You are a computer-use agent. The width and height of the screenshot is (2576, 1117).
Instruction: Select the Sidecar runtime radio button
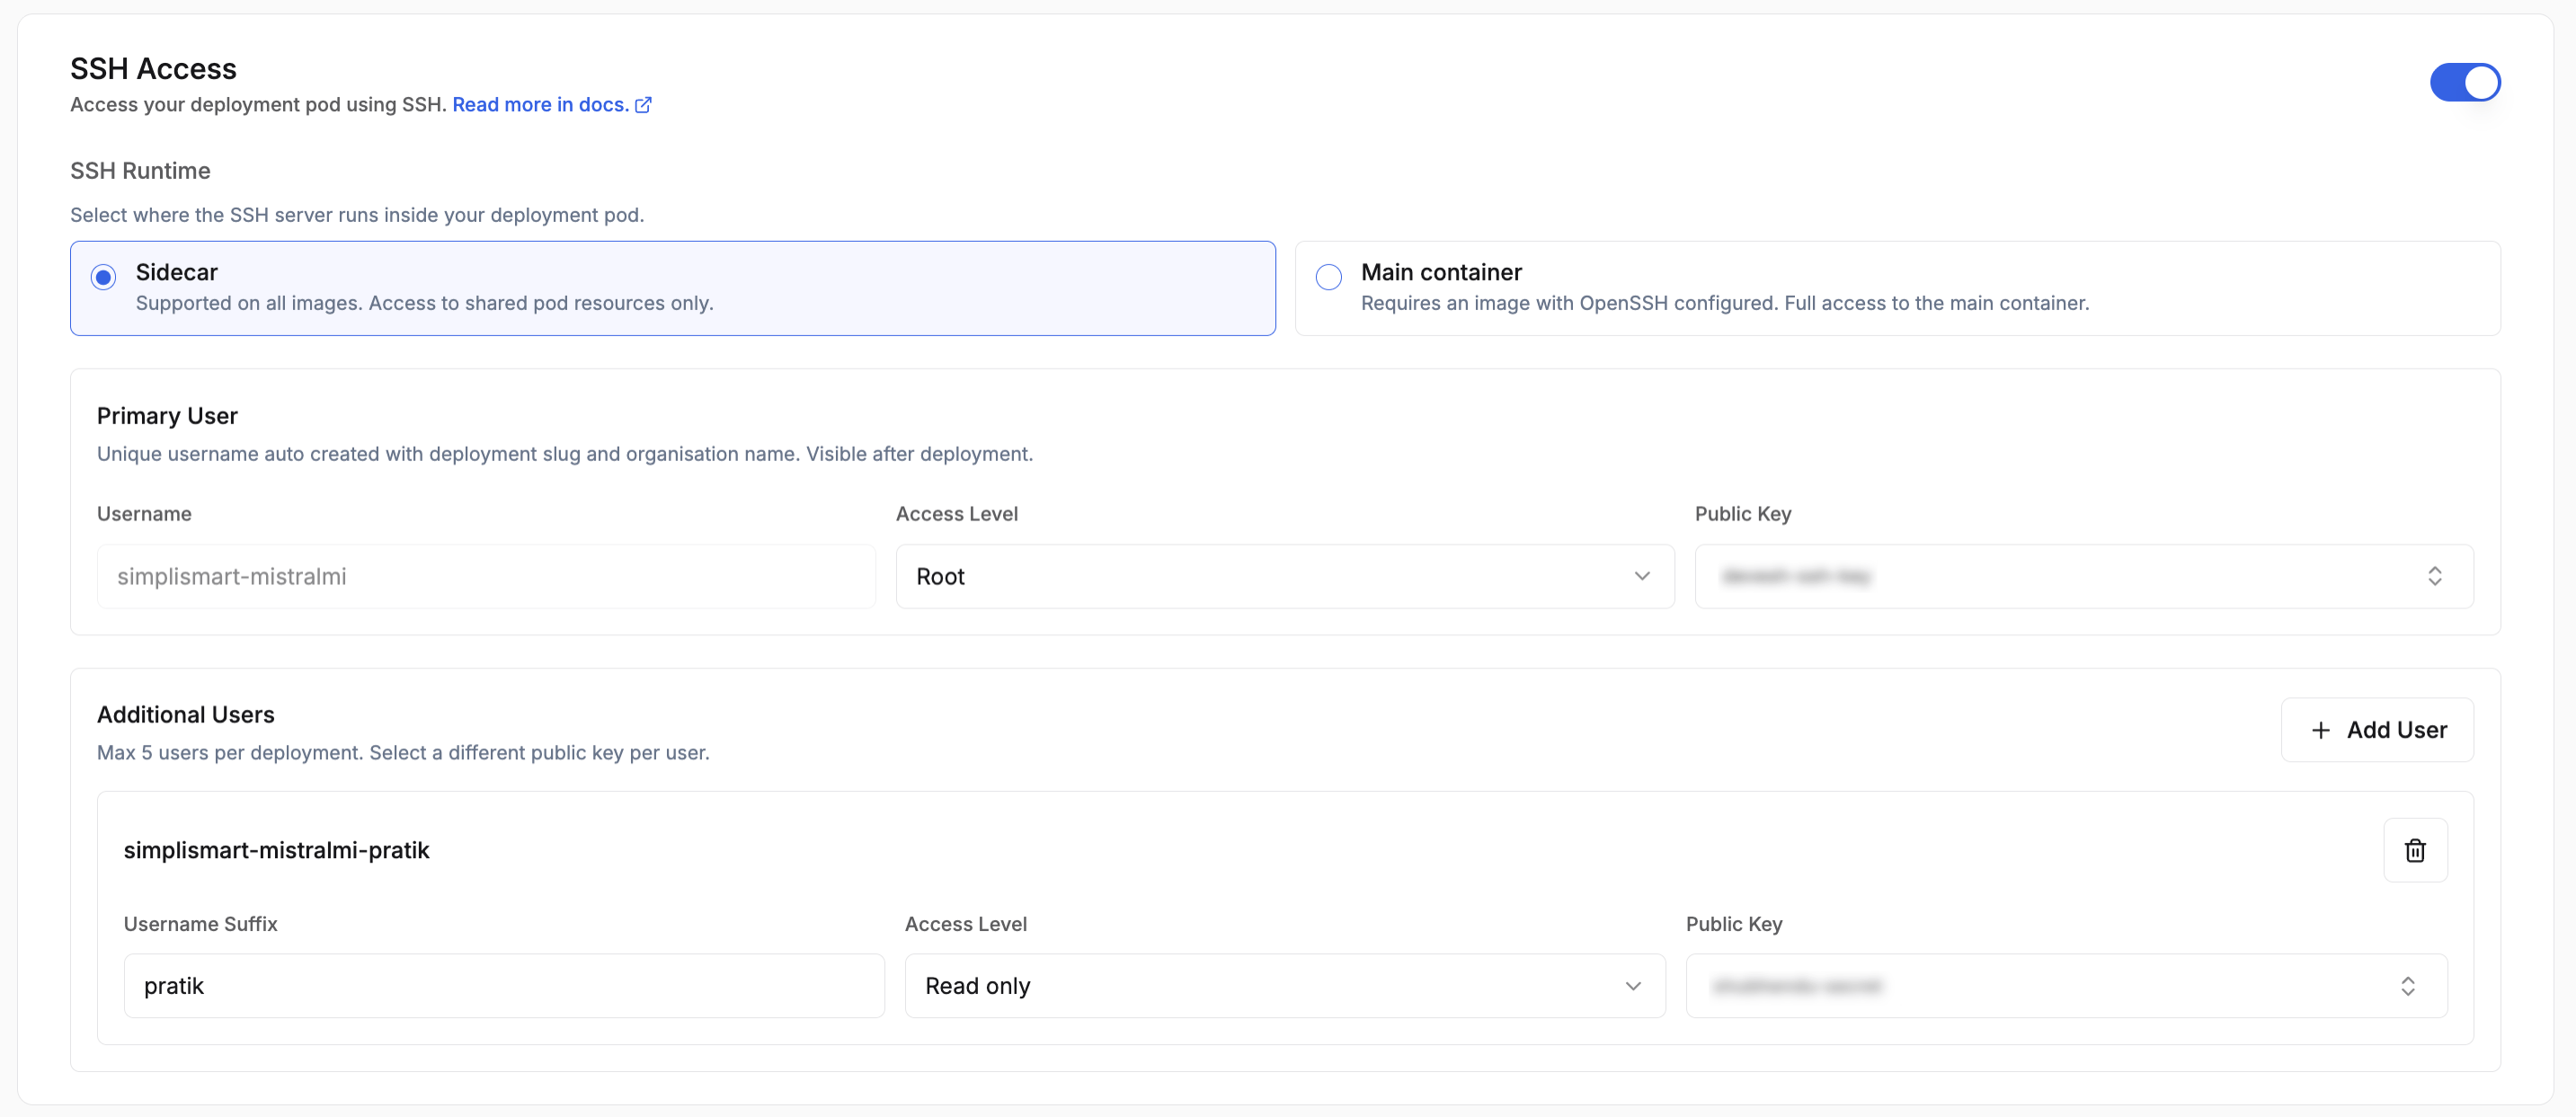(103, 277)
